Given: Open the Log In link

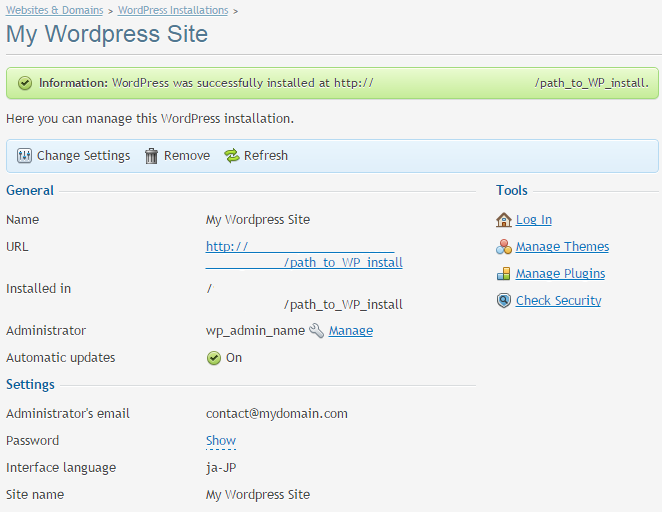Looking at the screenshot, I should pos(534,220).
